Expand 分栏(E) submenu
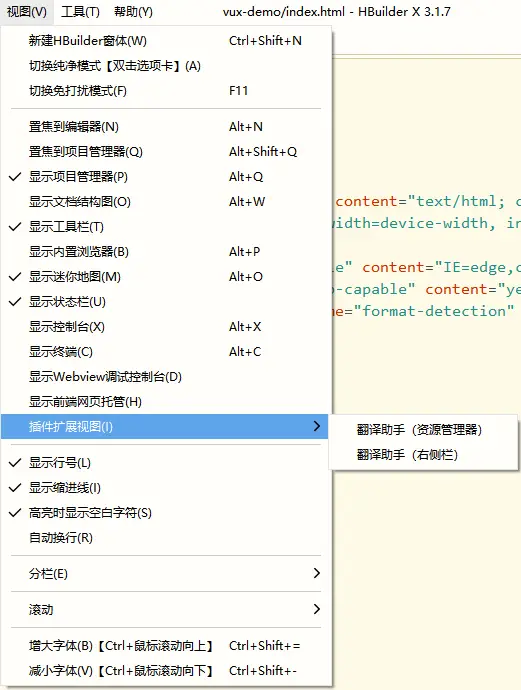Viewport: 521px width, 690px height. (x=165, y=574)
